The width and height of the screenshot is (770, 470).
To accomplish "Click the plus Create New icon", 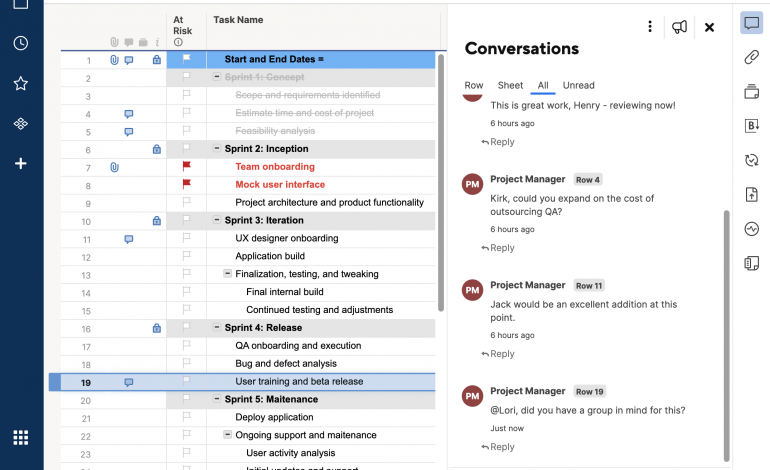I will [x=21, y=164].
